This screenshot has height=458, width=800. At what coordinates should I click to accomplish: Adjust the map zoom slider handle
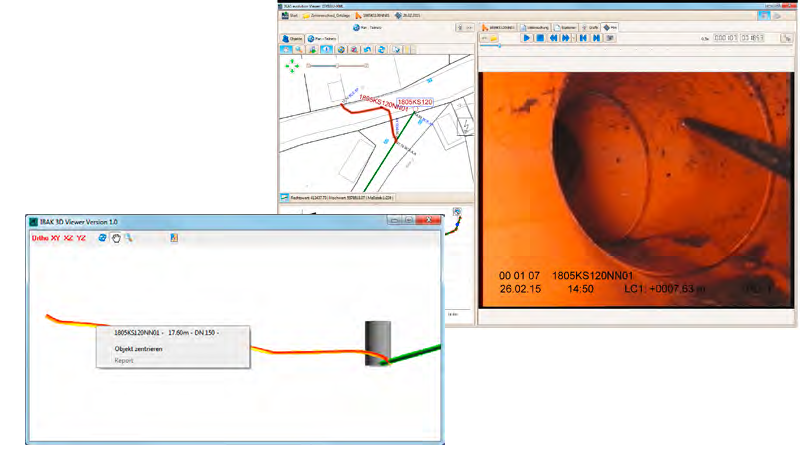tap(337, 66)
